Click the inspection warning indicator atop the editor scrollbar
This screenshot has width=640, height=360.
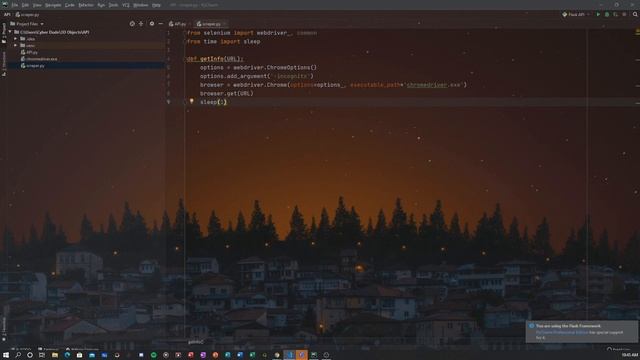pos(637,32)
